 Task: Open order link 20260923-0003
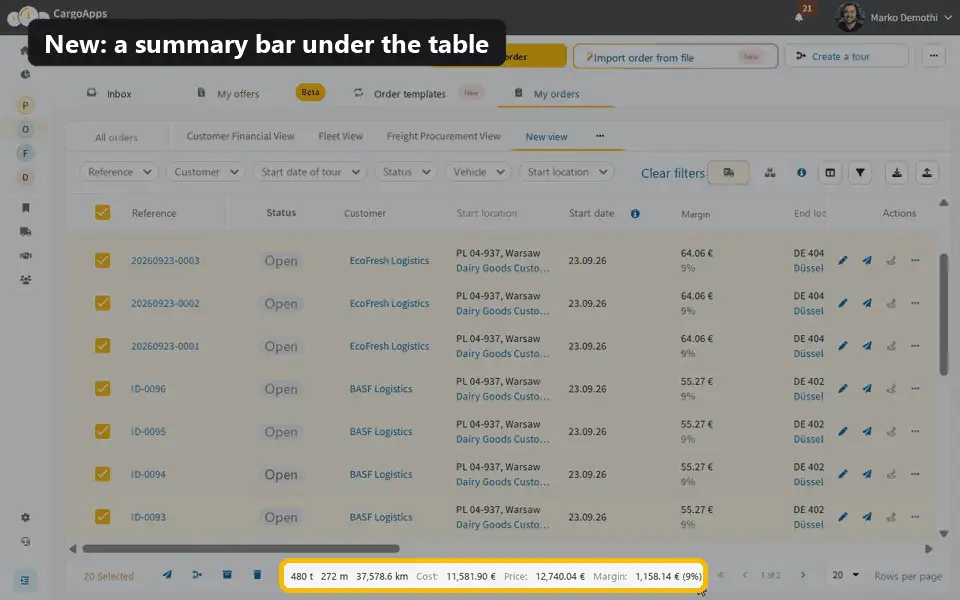(x=165, y=260)
